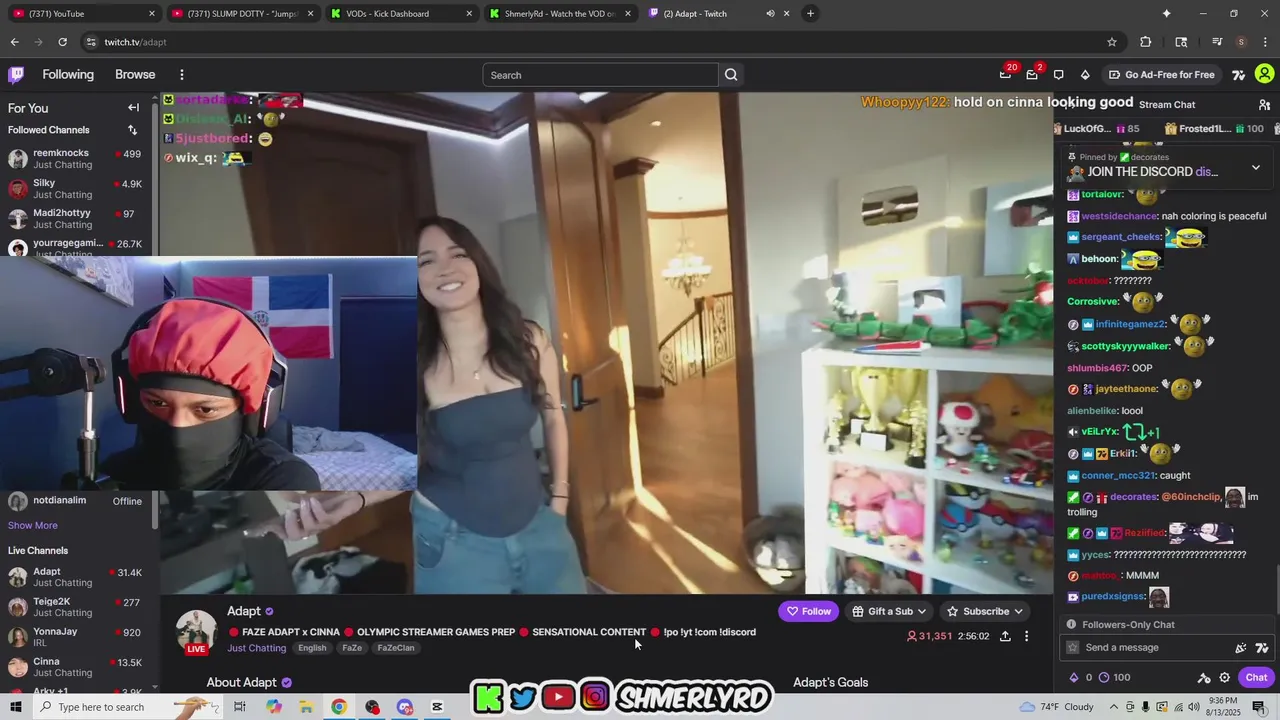Open Chrome three-dot menu

[x=1265, y=42]
